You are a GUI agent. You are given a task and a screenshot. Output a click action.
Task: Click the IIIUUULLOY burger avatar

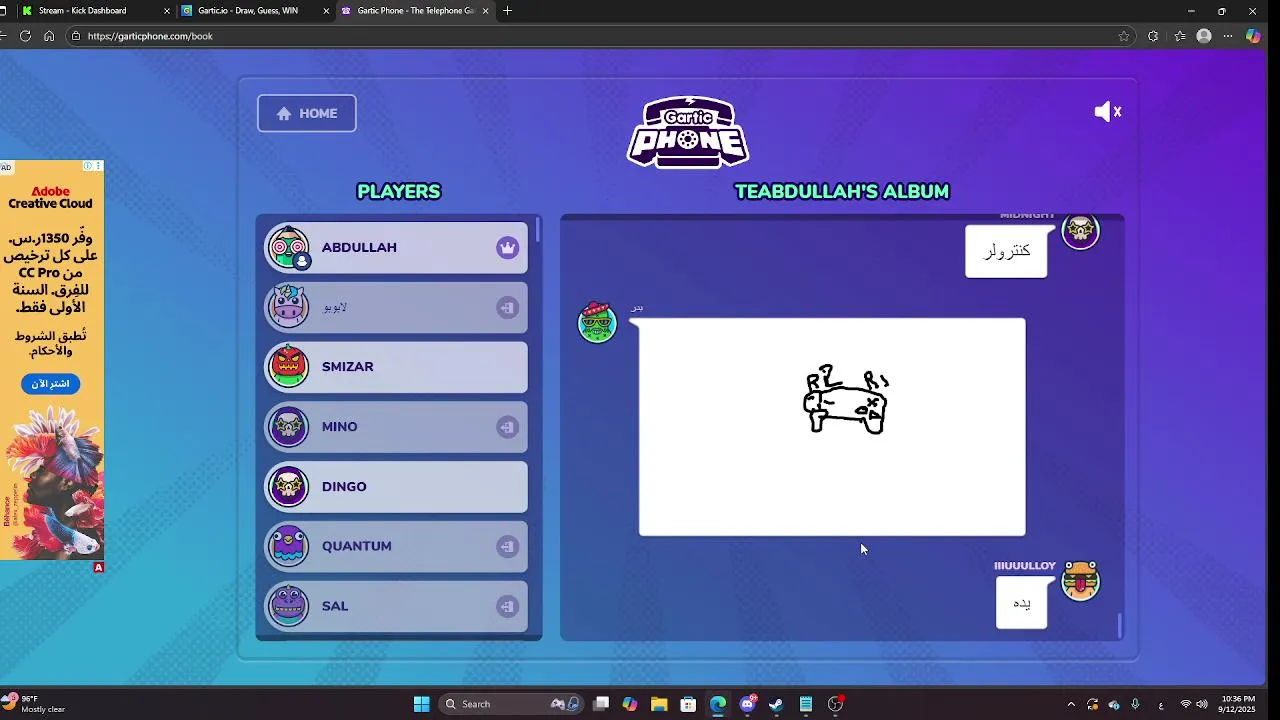point(1080,581)
